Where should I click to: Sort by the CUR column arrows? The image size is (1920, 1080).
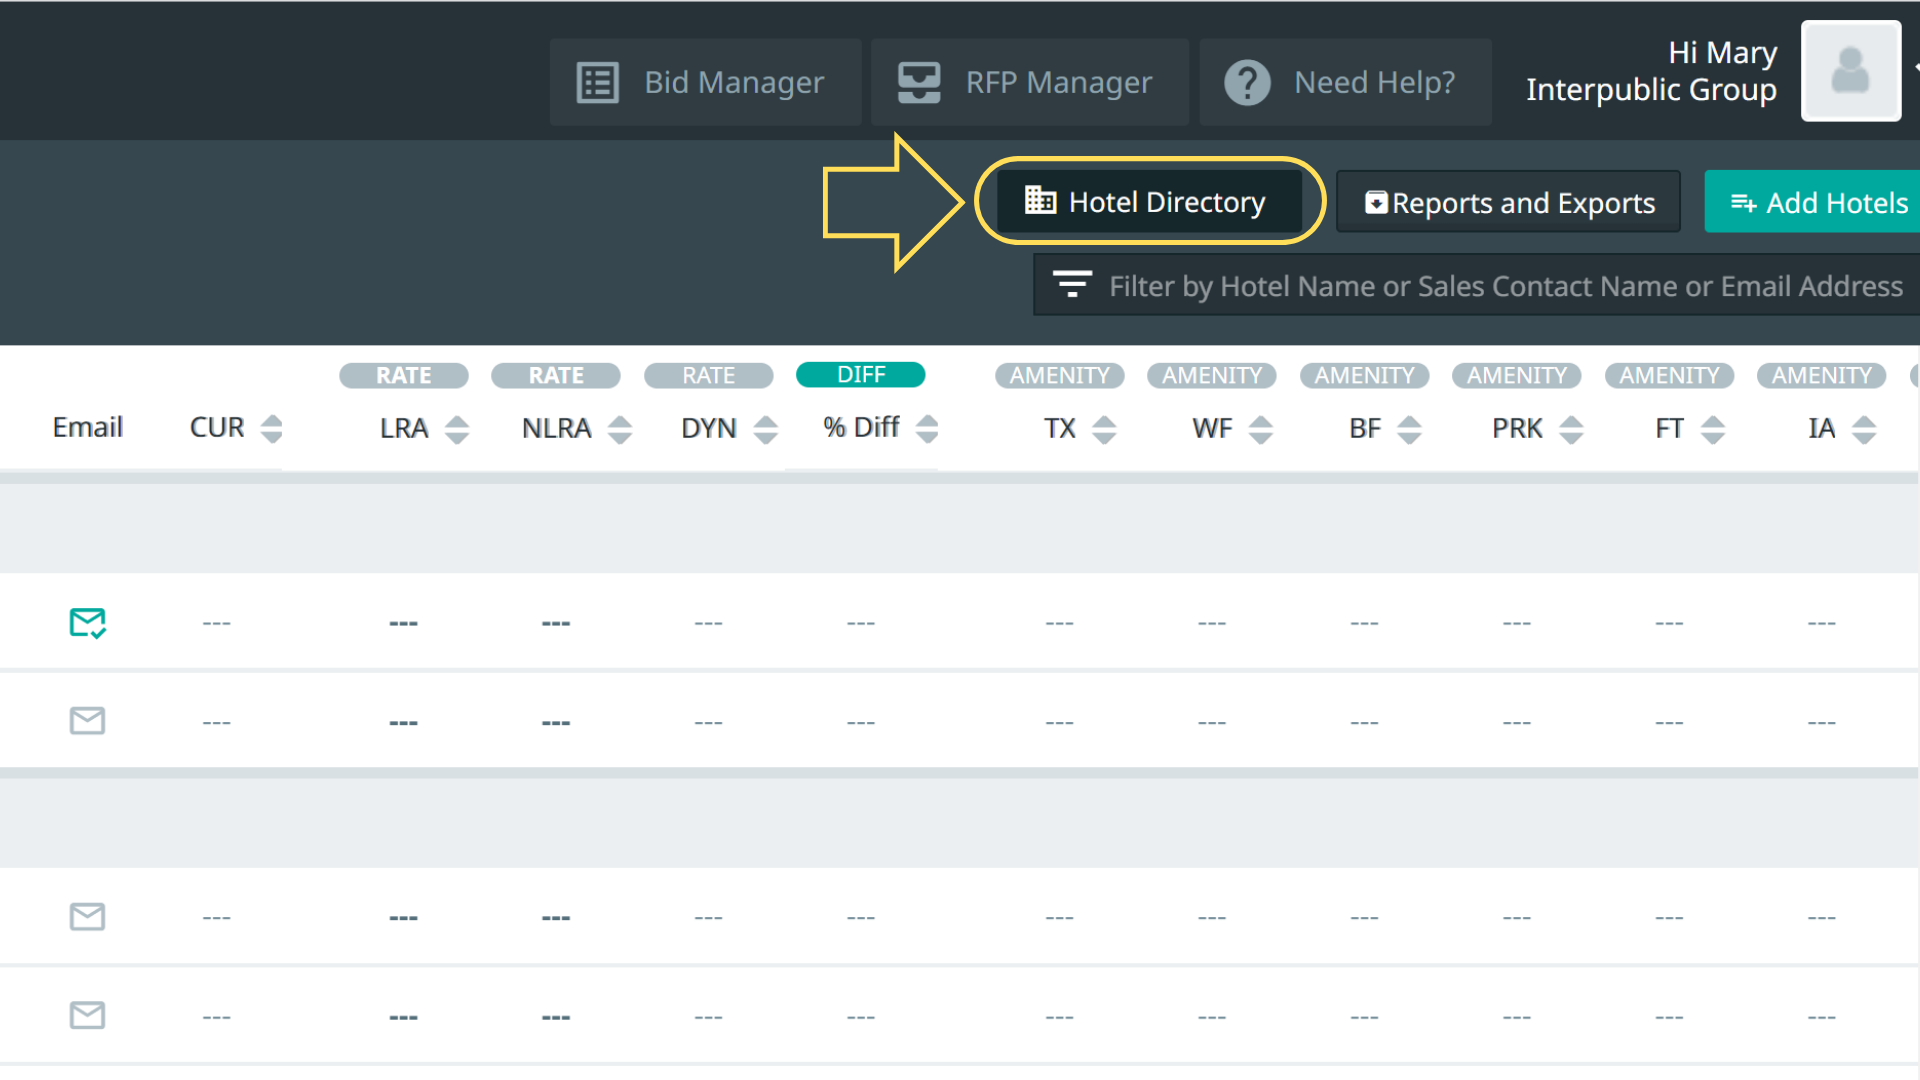(271, 429)
